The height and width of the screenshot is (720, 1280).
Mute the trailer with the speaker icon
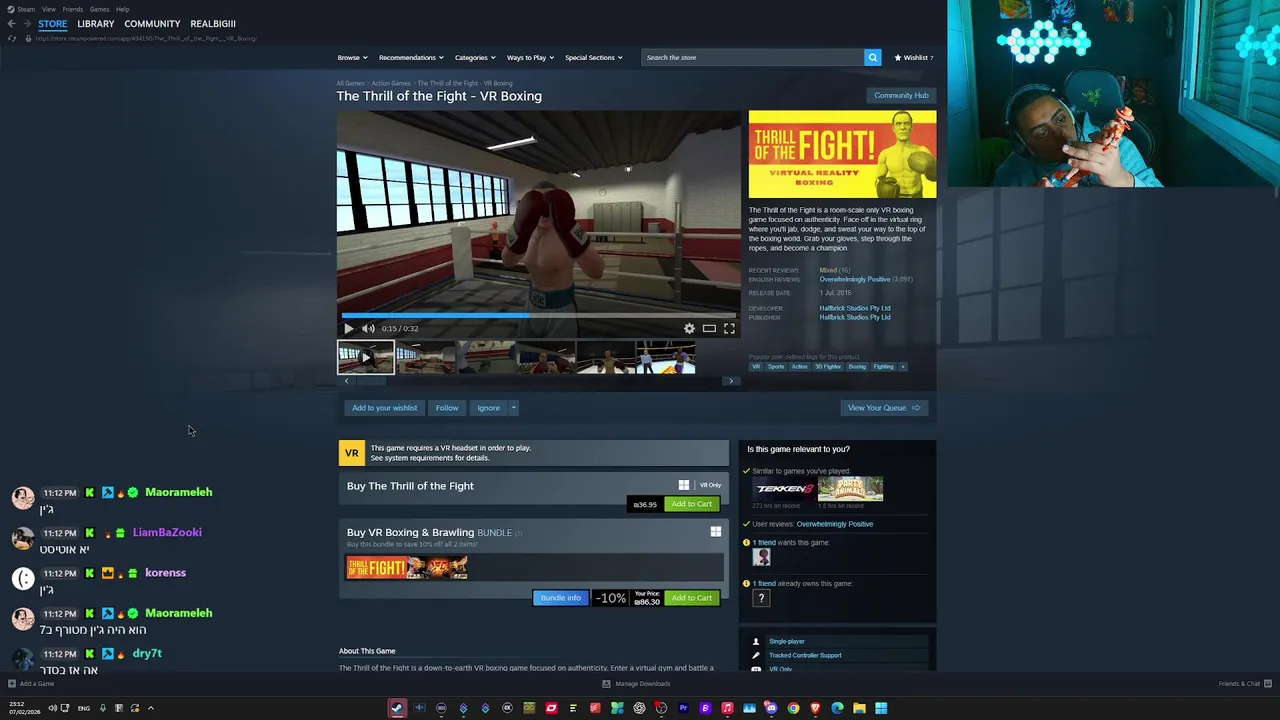368,328
